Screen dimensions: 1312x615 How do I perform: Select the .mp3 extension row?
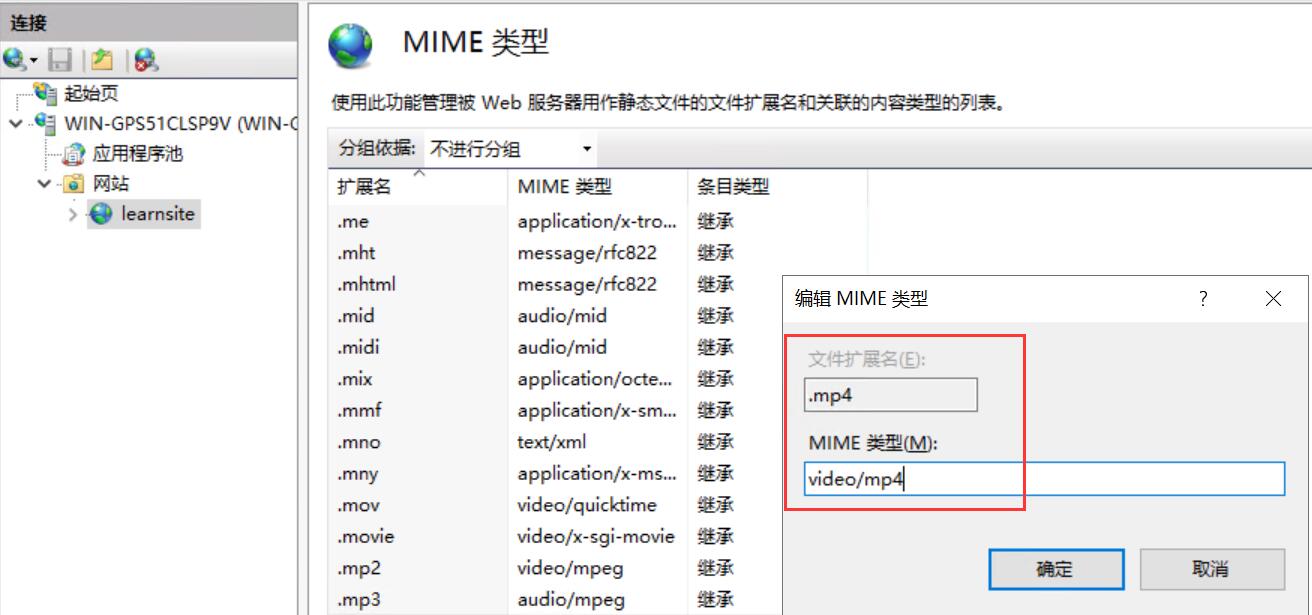point(359,600)
